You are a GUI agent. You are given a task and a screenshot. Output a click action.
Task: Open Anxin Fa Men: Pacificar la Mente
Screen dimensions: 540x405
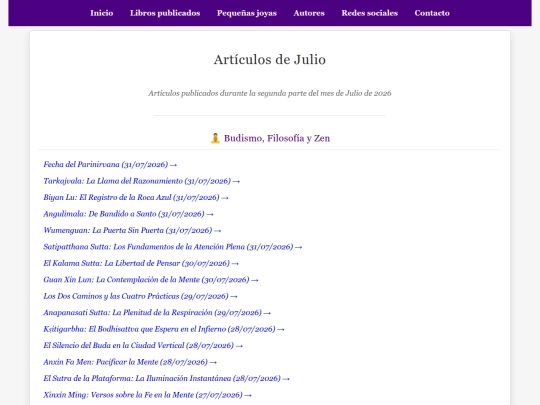[130, 362]
